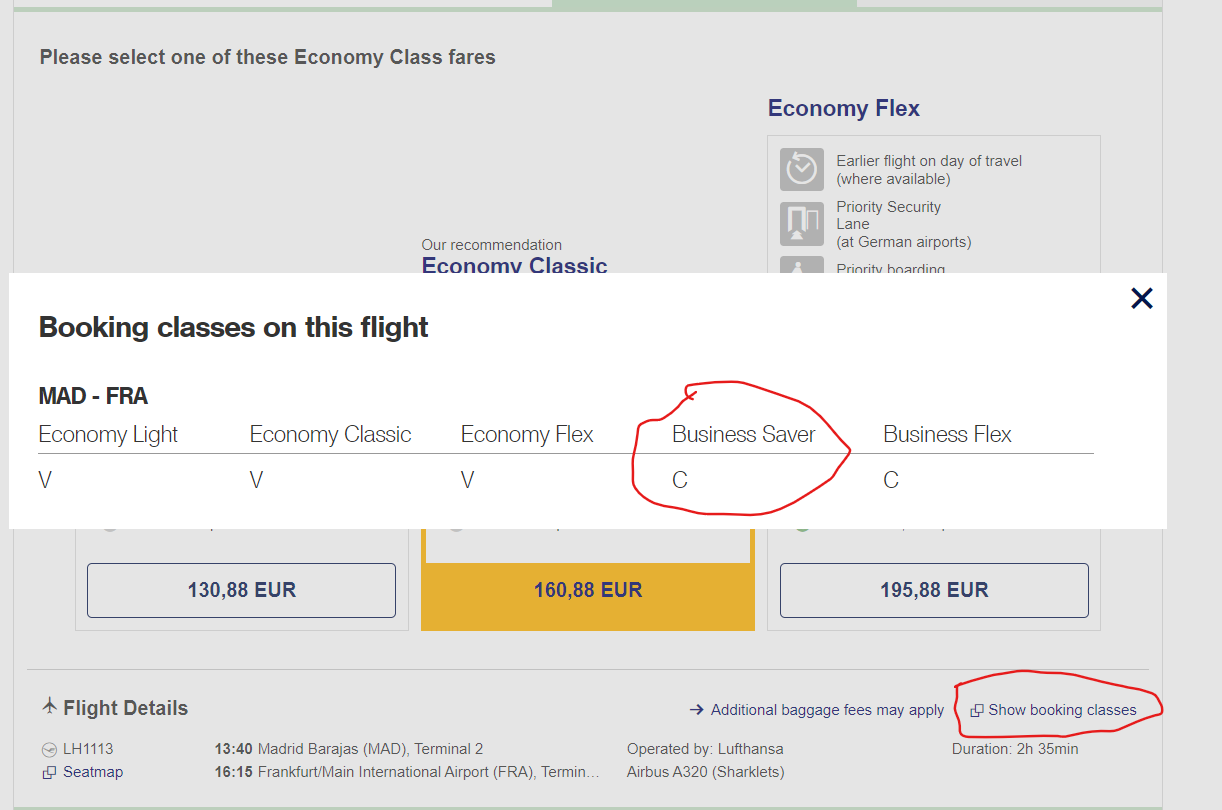Click the Show booking classes link text
This screenshot has height=810, width=1222.
pos(1062,710)
